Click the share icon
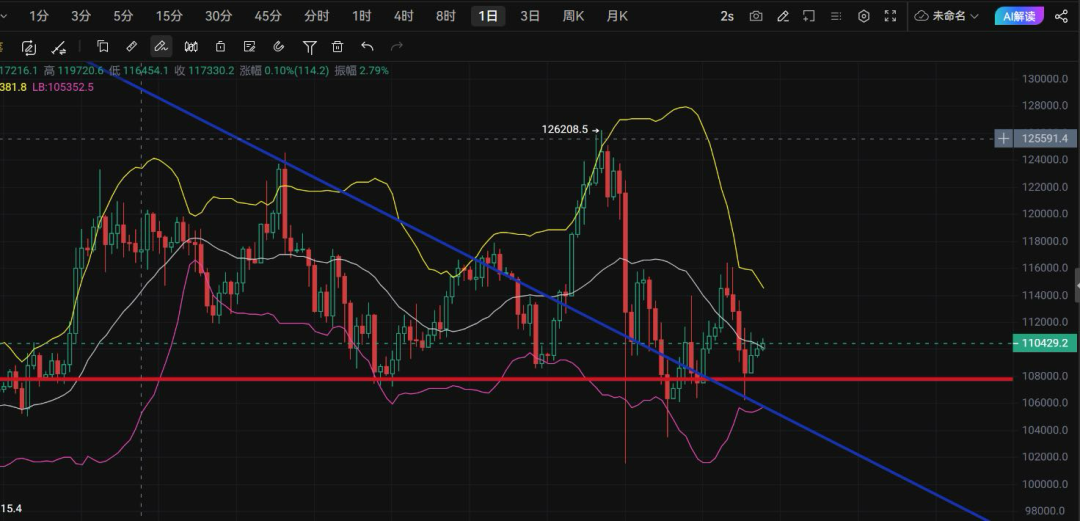The height and width of the screenshot is (521, 1080). (1061, 16)
